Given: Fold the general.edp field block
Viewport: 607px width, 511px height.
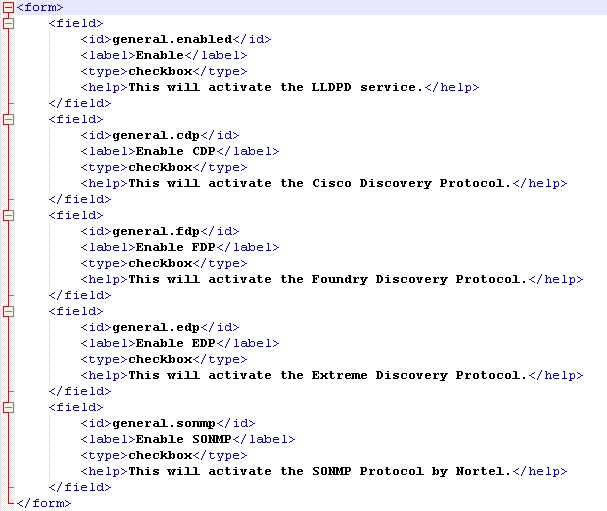Looking at the screenshot, I should (x=9, y=311).
